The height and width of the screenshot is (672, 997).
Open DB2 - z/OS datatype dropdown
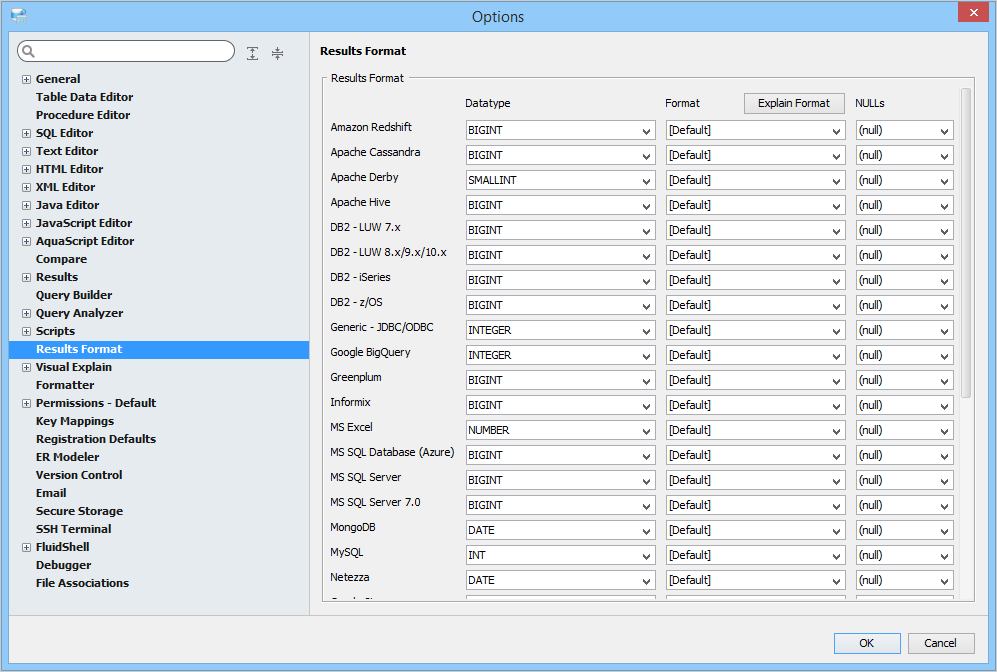tap(560, 305)
